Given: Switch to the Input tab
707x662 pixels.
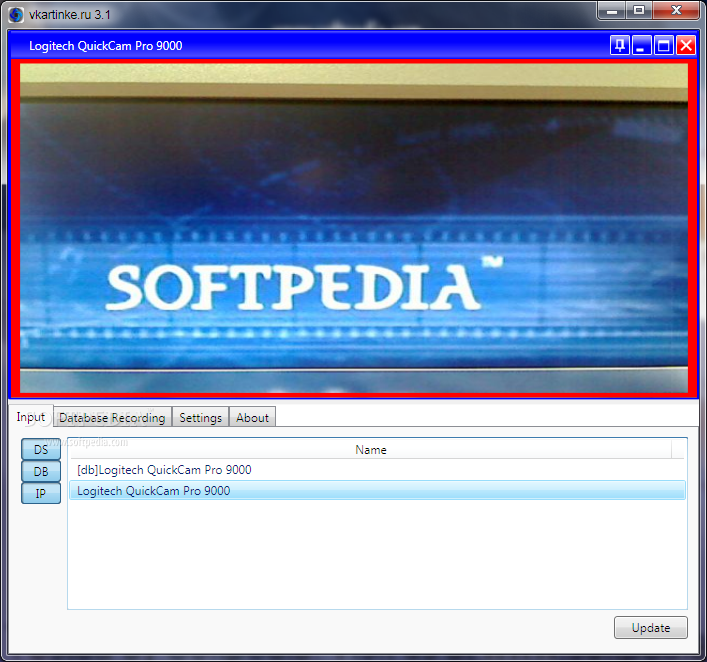Looking at the screenshot, I should pyautogui.click(x=31, y=417).
